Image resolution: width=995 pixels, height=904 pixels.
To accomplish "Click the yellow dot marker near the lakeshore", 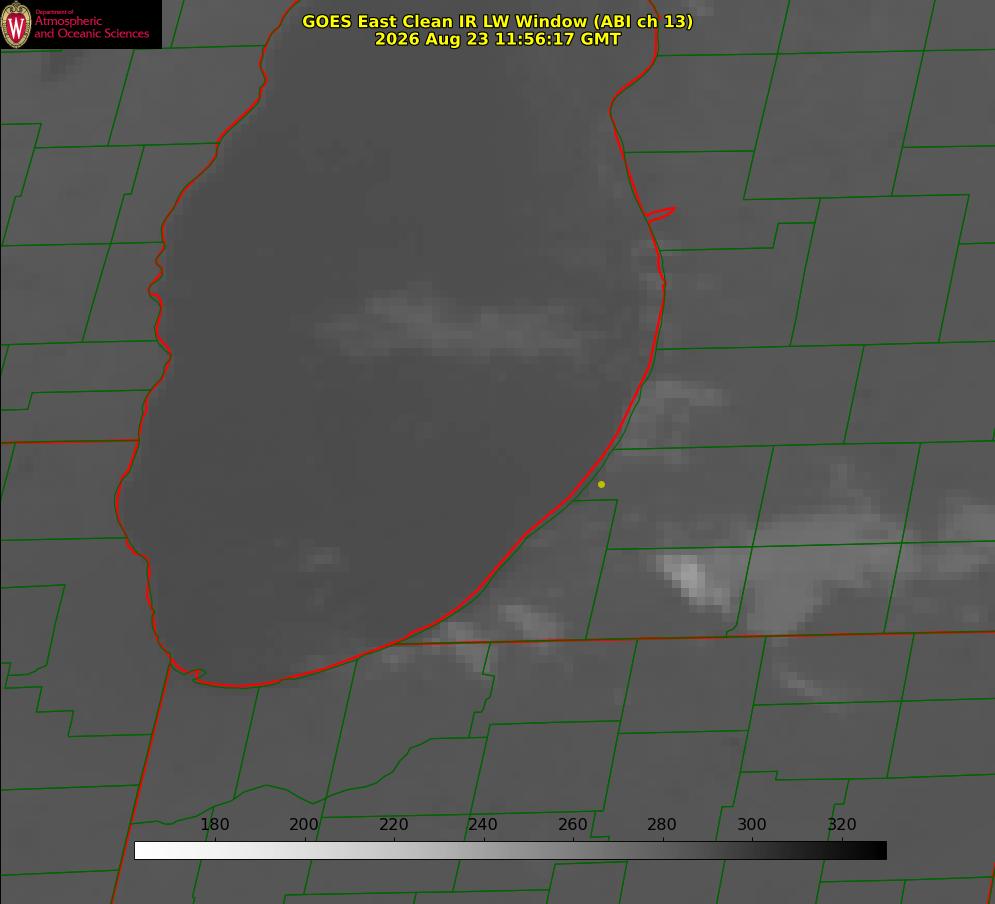I will click(601, 484).
